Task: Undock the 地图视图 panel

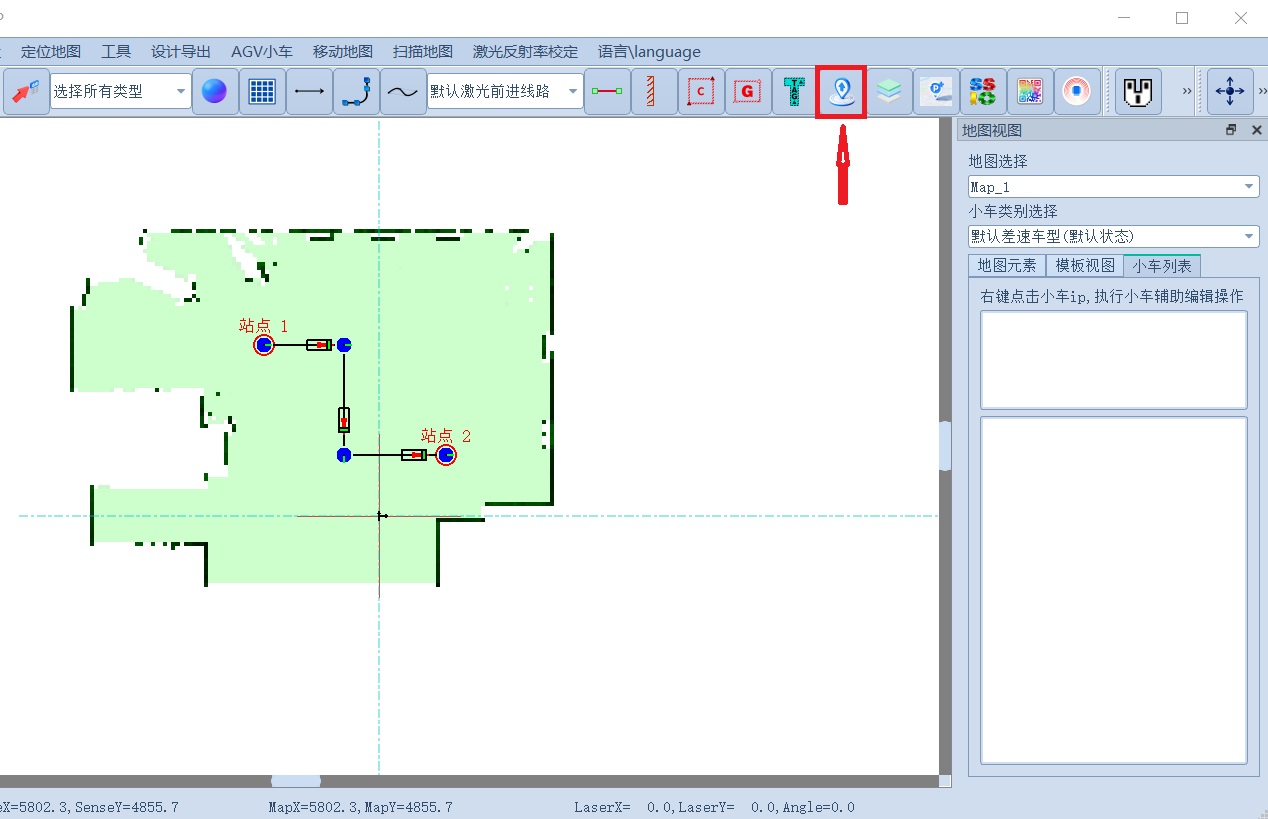Action: coord(1231,130)
